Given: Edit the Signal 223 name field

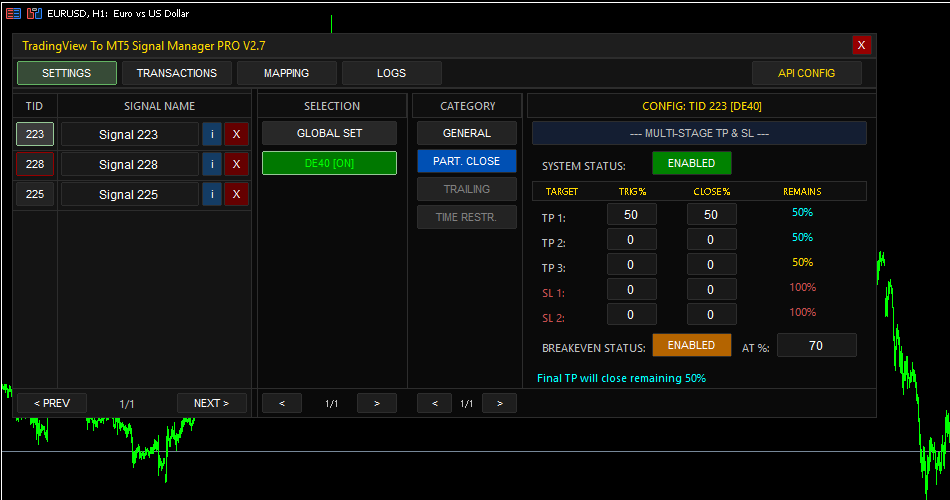Looking at the screenshot, I should [x=129, y=134].
